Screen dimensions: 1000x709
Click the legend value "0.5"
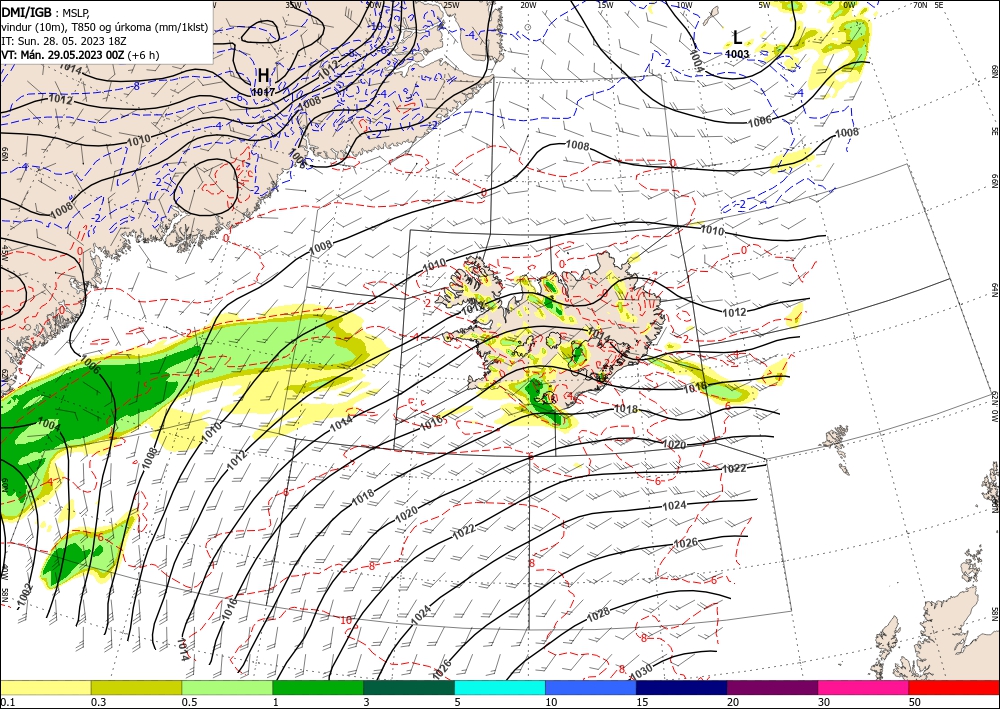(189, 702)
